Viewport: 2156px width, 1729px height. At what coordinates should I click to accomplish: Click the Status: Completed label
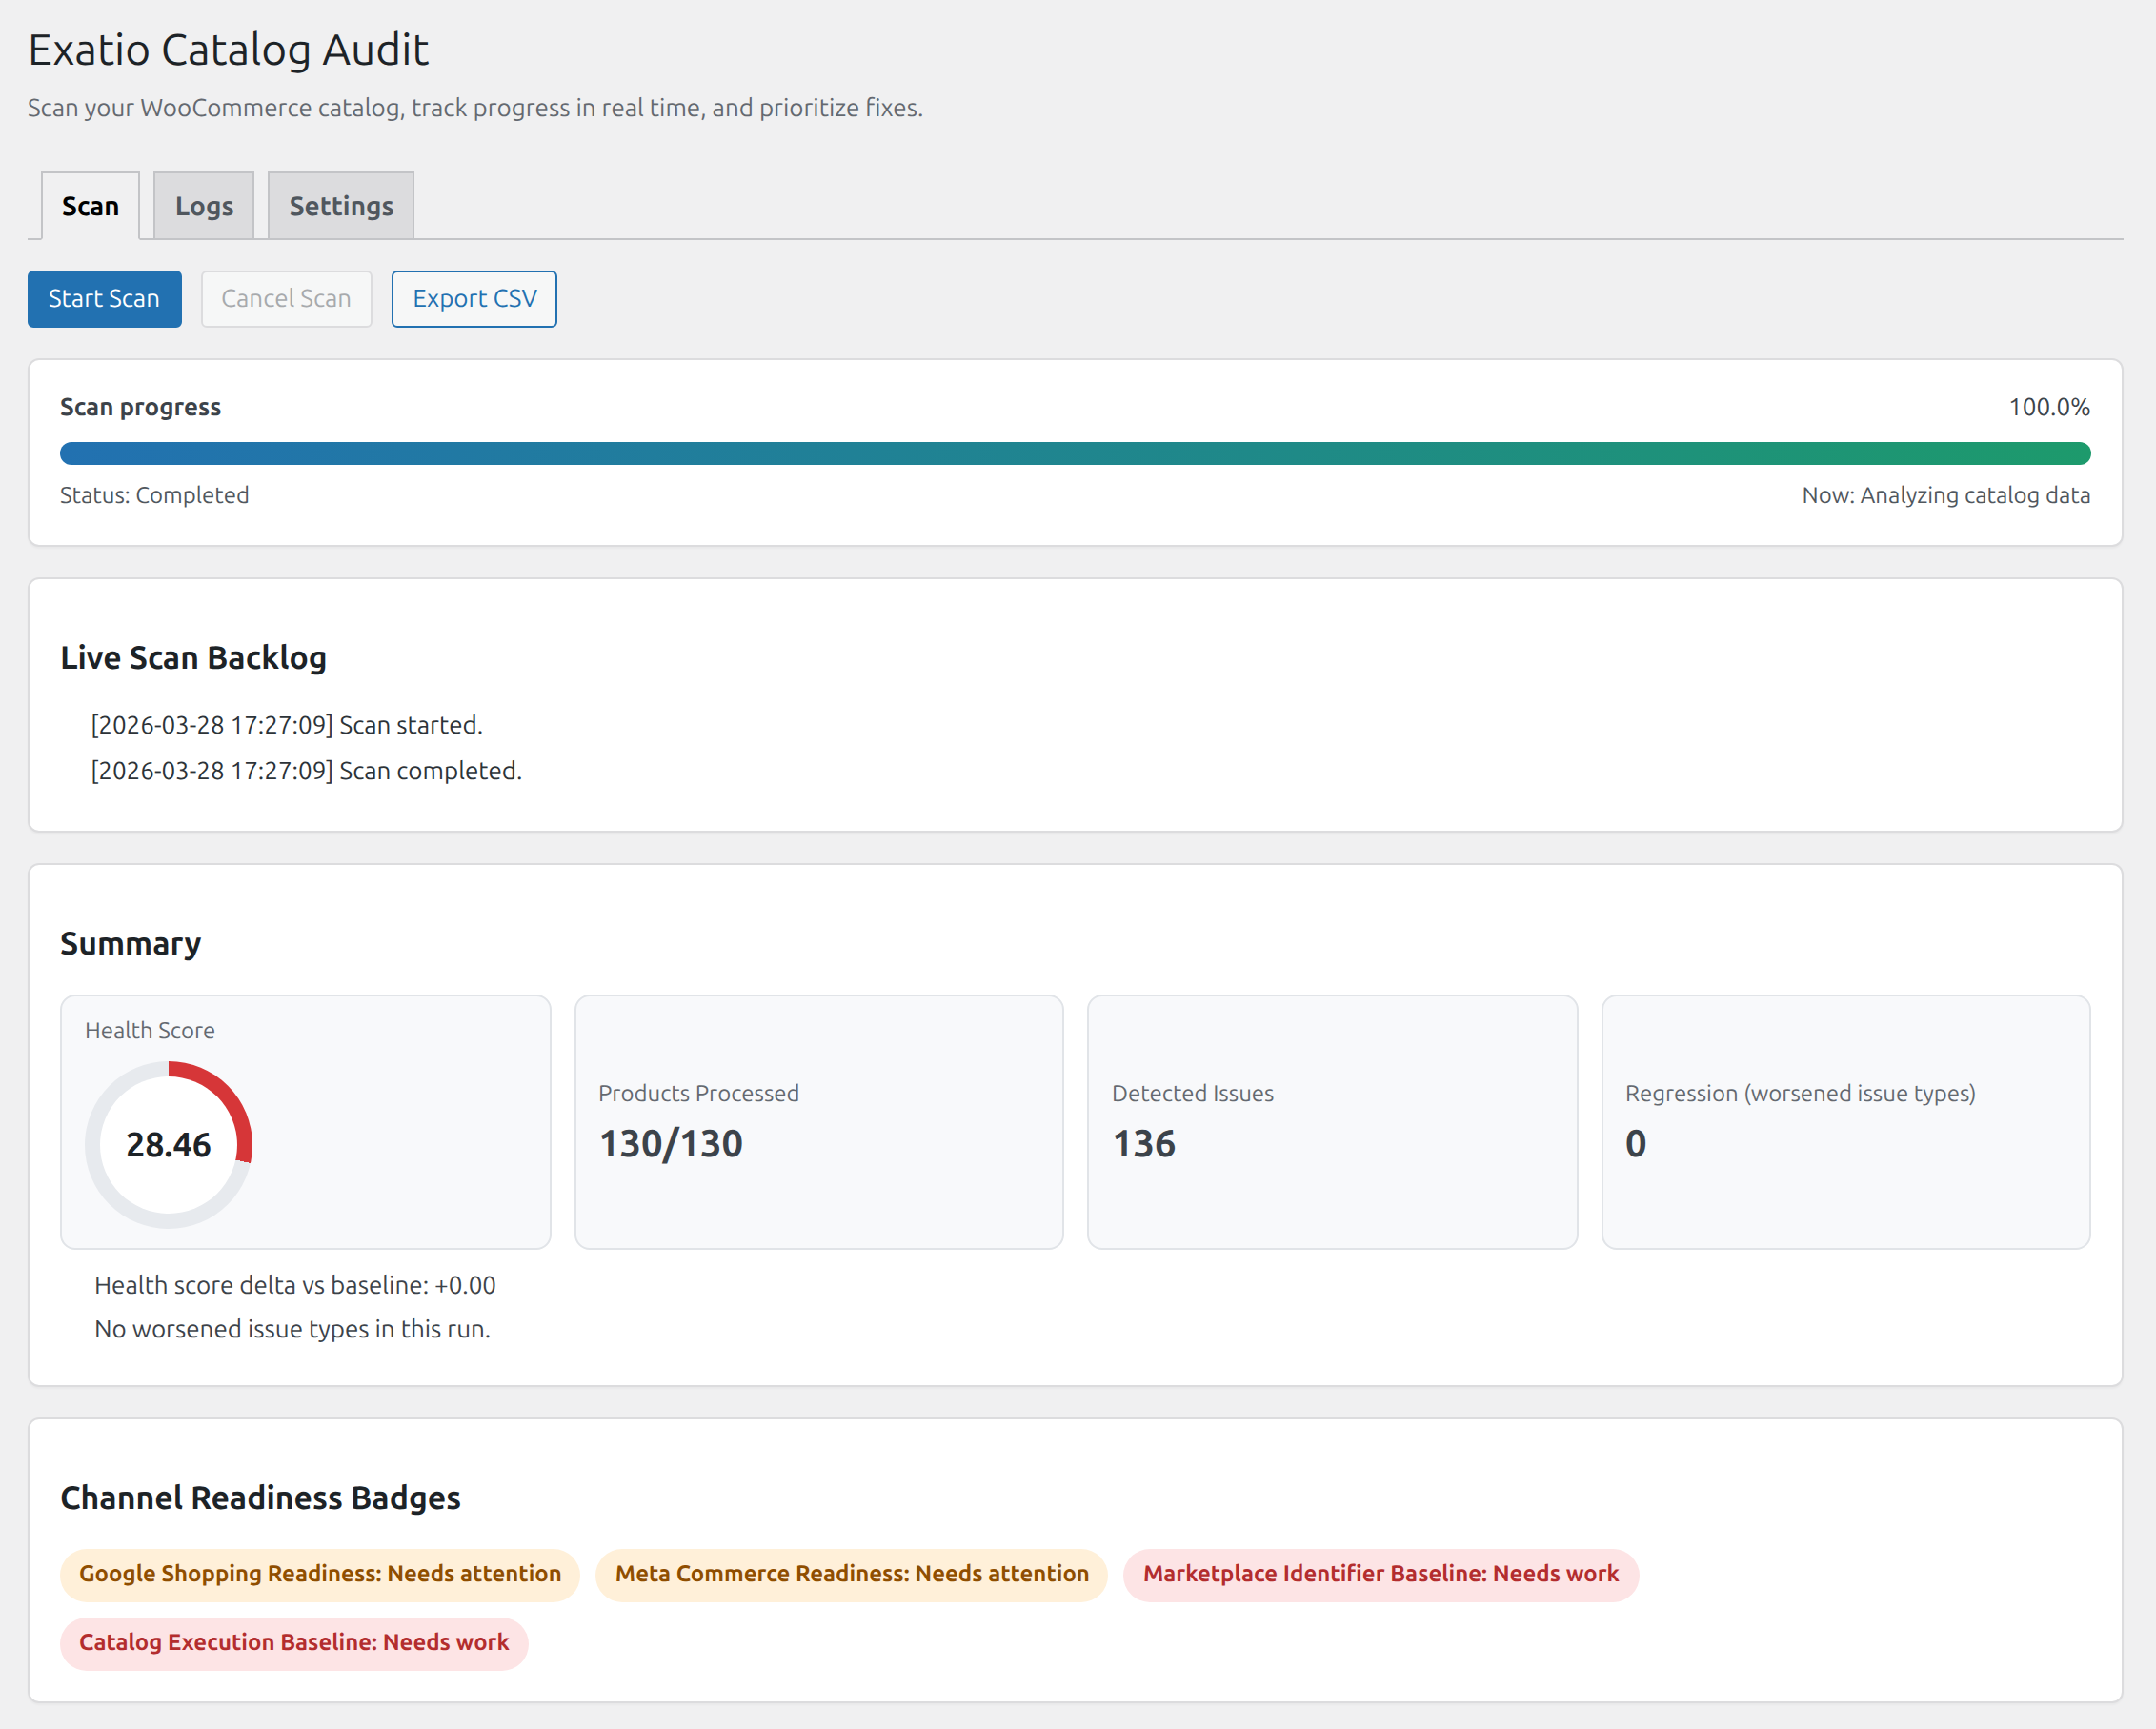(154, 495)
